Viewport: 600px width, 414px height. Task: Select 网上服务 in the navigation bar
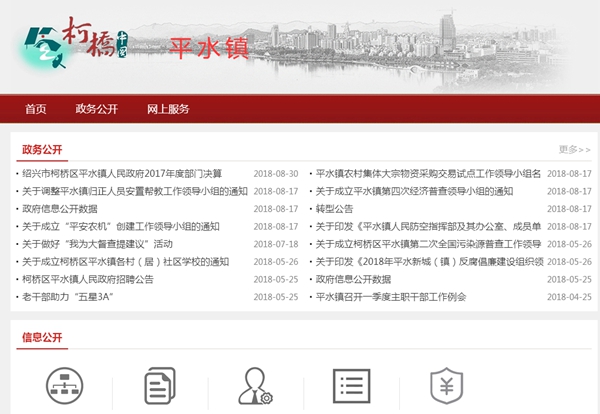(168, 109)
